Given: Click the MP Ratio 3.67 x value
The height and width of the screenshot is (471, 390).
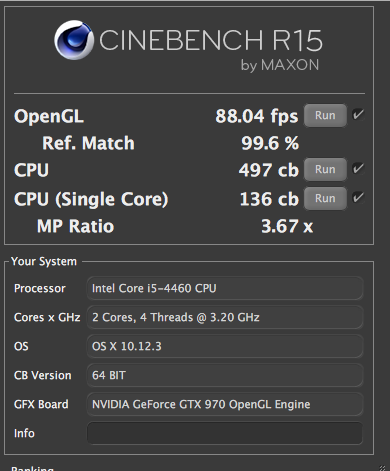Looking at the screenshot, I should click(287, 226).
